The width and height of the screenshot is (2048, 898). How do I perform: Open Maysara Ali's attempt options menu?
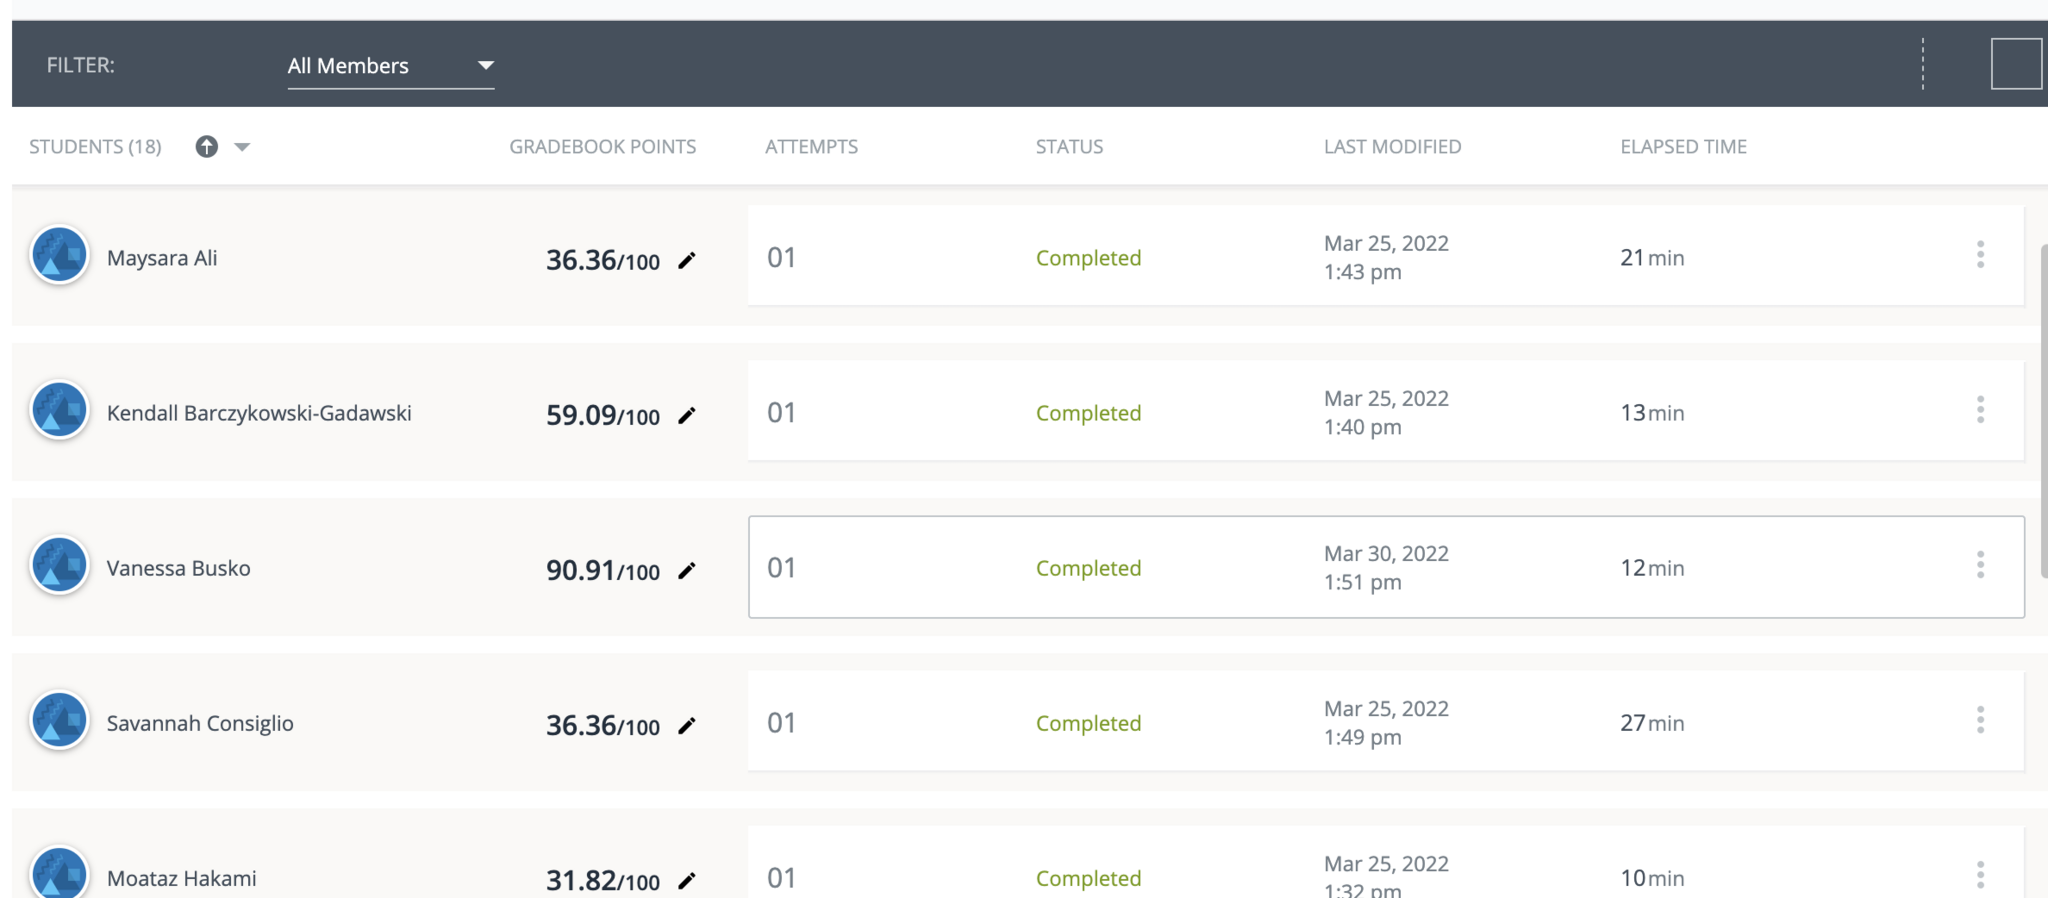1980,255
